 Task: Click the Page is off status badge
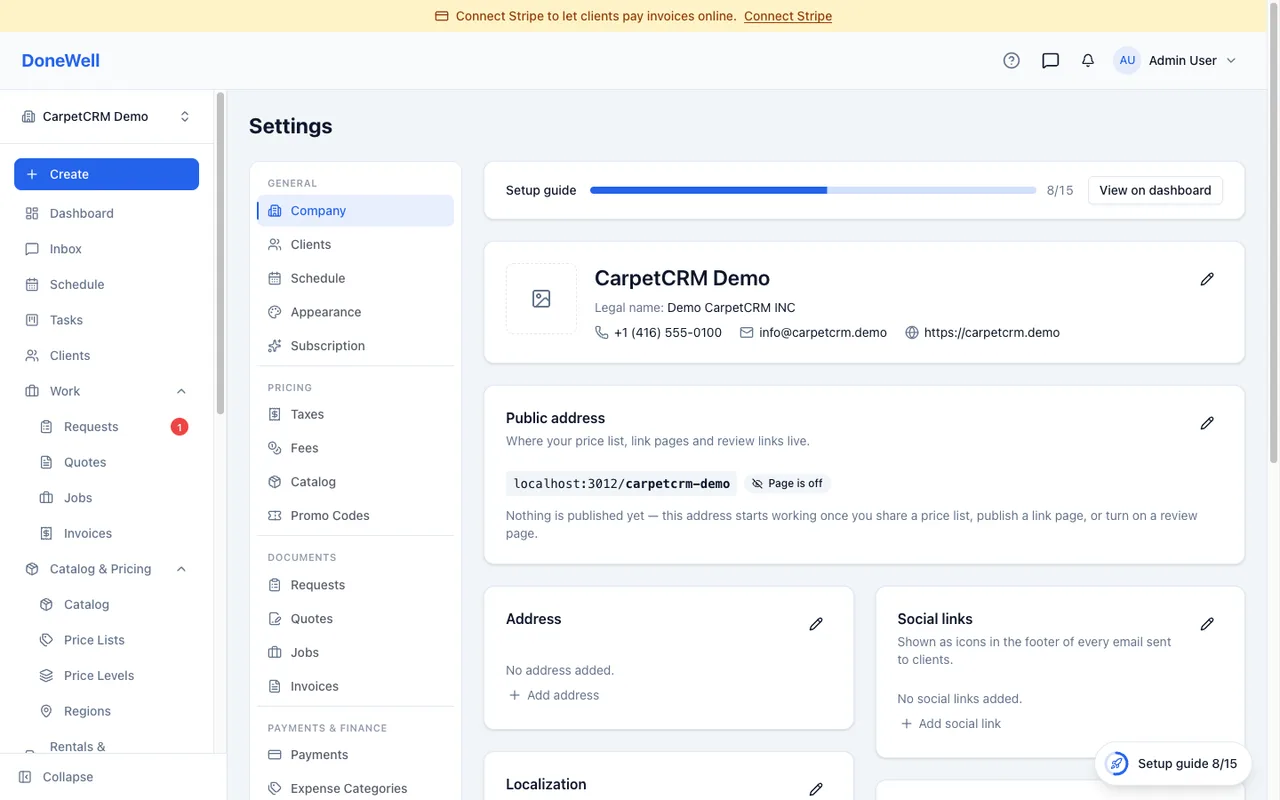point(787,483)
